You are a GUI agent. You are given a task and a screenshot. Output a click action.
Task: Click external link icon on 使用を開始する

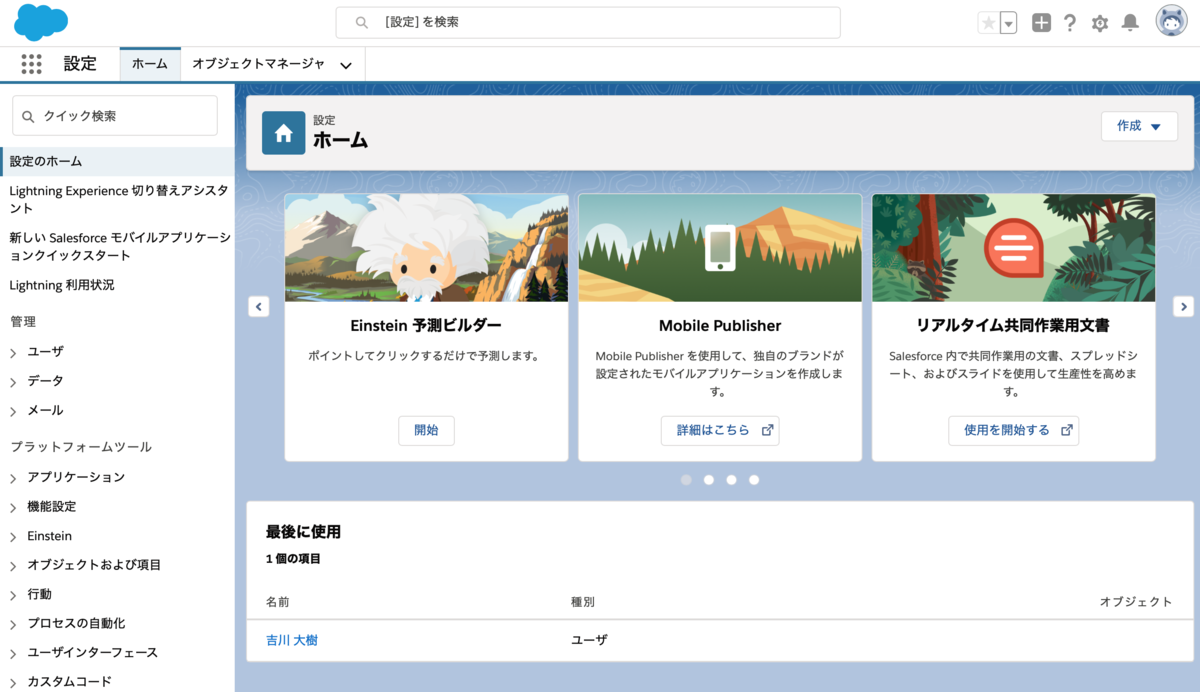1067,430
